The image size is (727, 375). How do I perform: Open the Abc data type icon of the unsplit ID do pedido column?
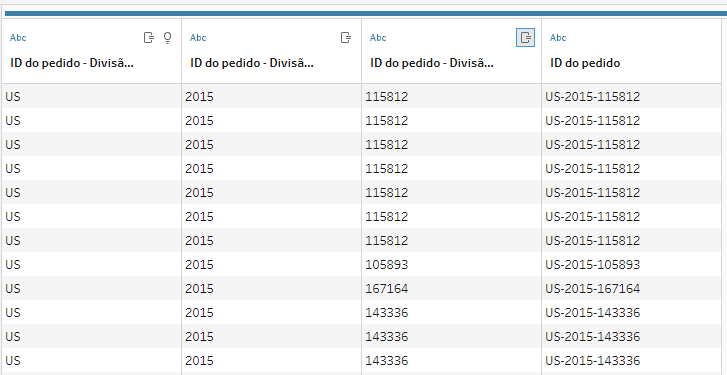click(558, 38)
